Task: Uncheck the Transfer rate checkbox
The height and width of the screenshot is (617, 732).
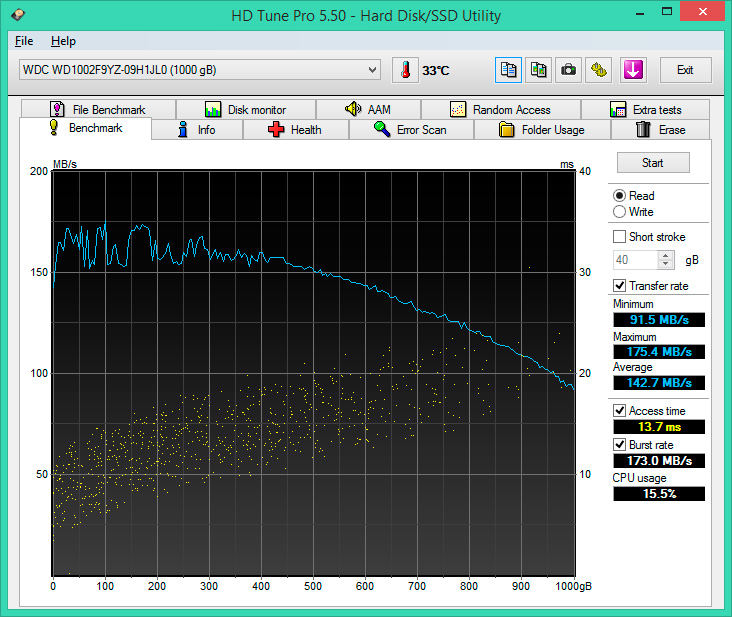Action: tap(620, 286)
